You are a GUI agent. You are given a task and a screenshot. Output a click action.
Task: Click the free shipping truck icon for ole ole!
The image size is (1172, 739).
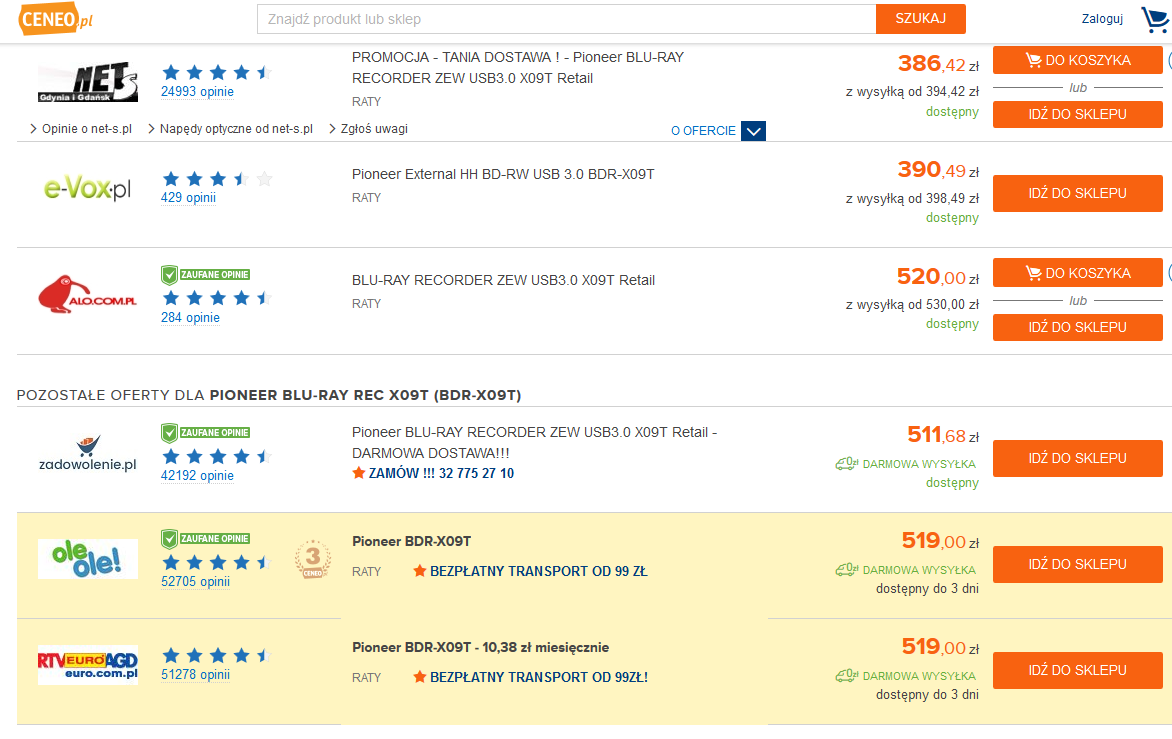point(847,570)
